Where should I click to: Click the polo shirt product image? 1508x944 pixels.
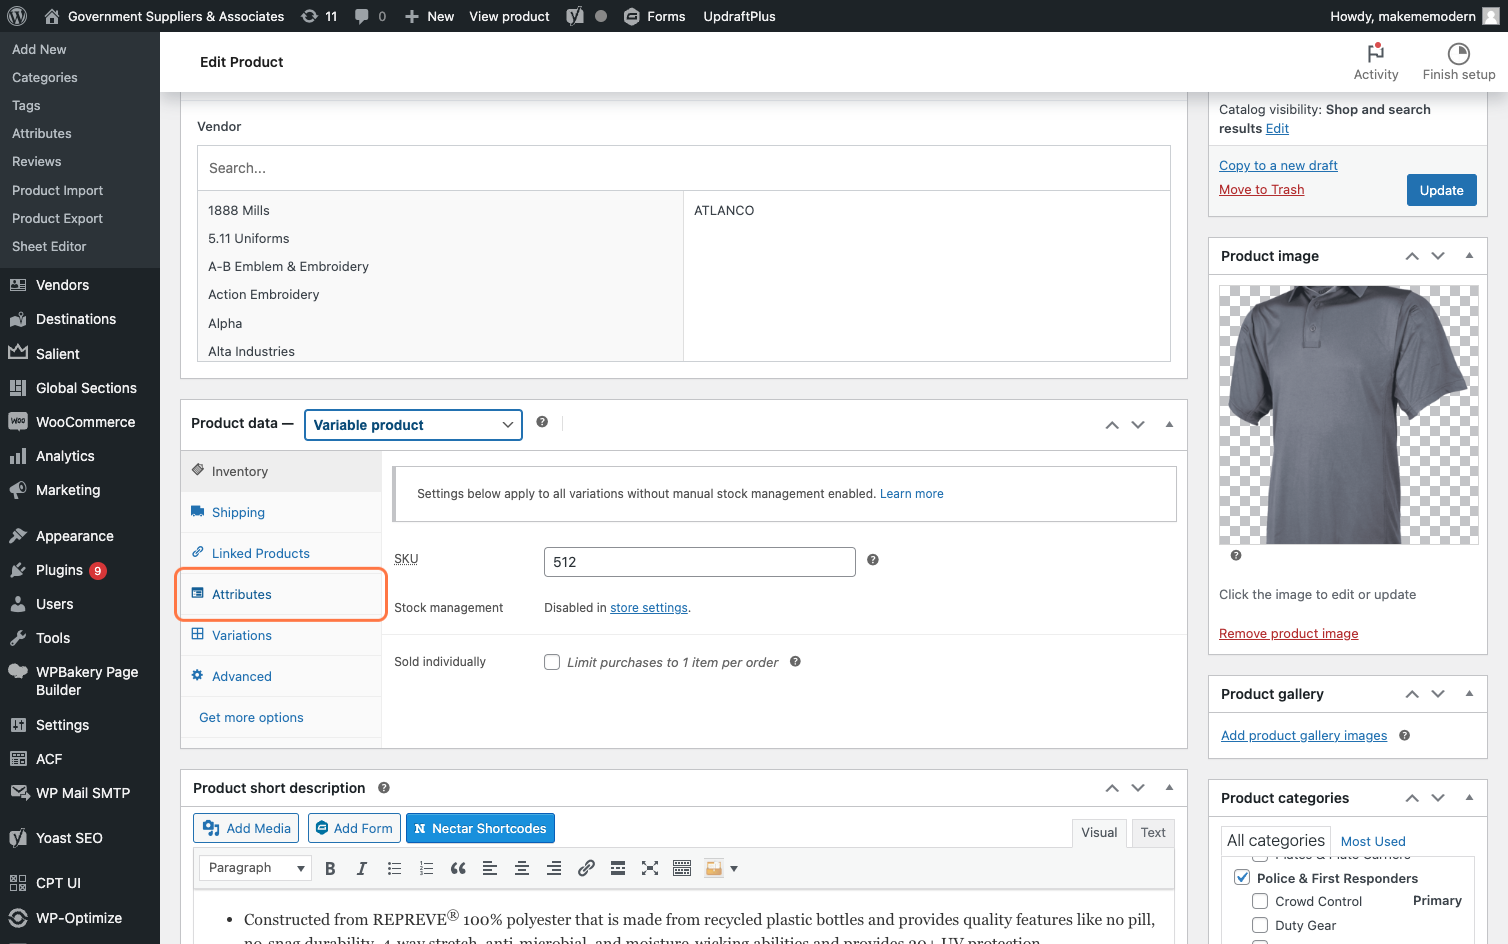(1348, 415)
